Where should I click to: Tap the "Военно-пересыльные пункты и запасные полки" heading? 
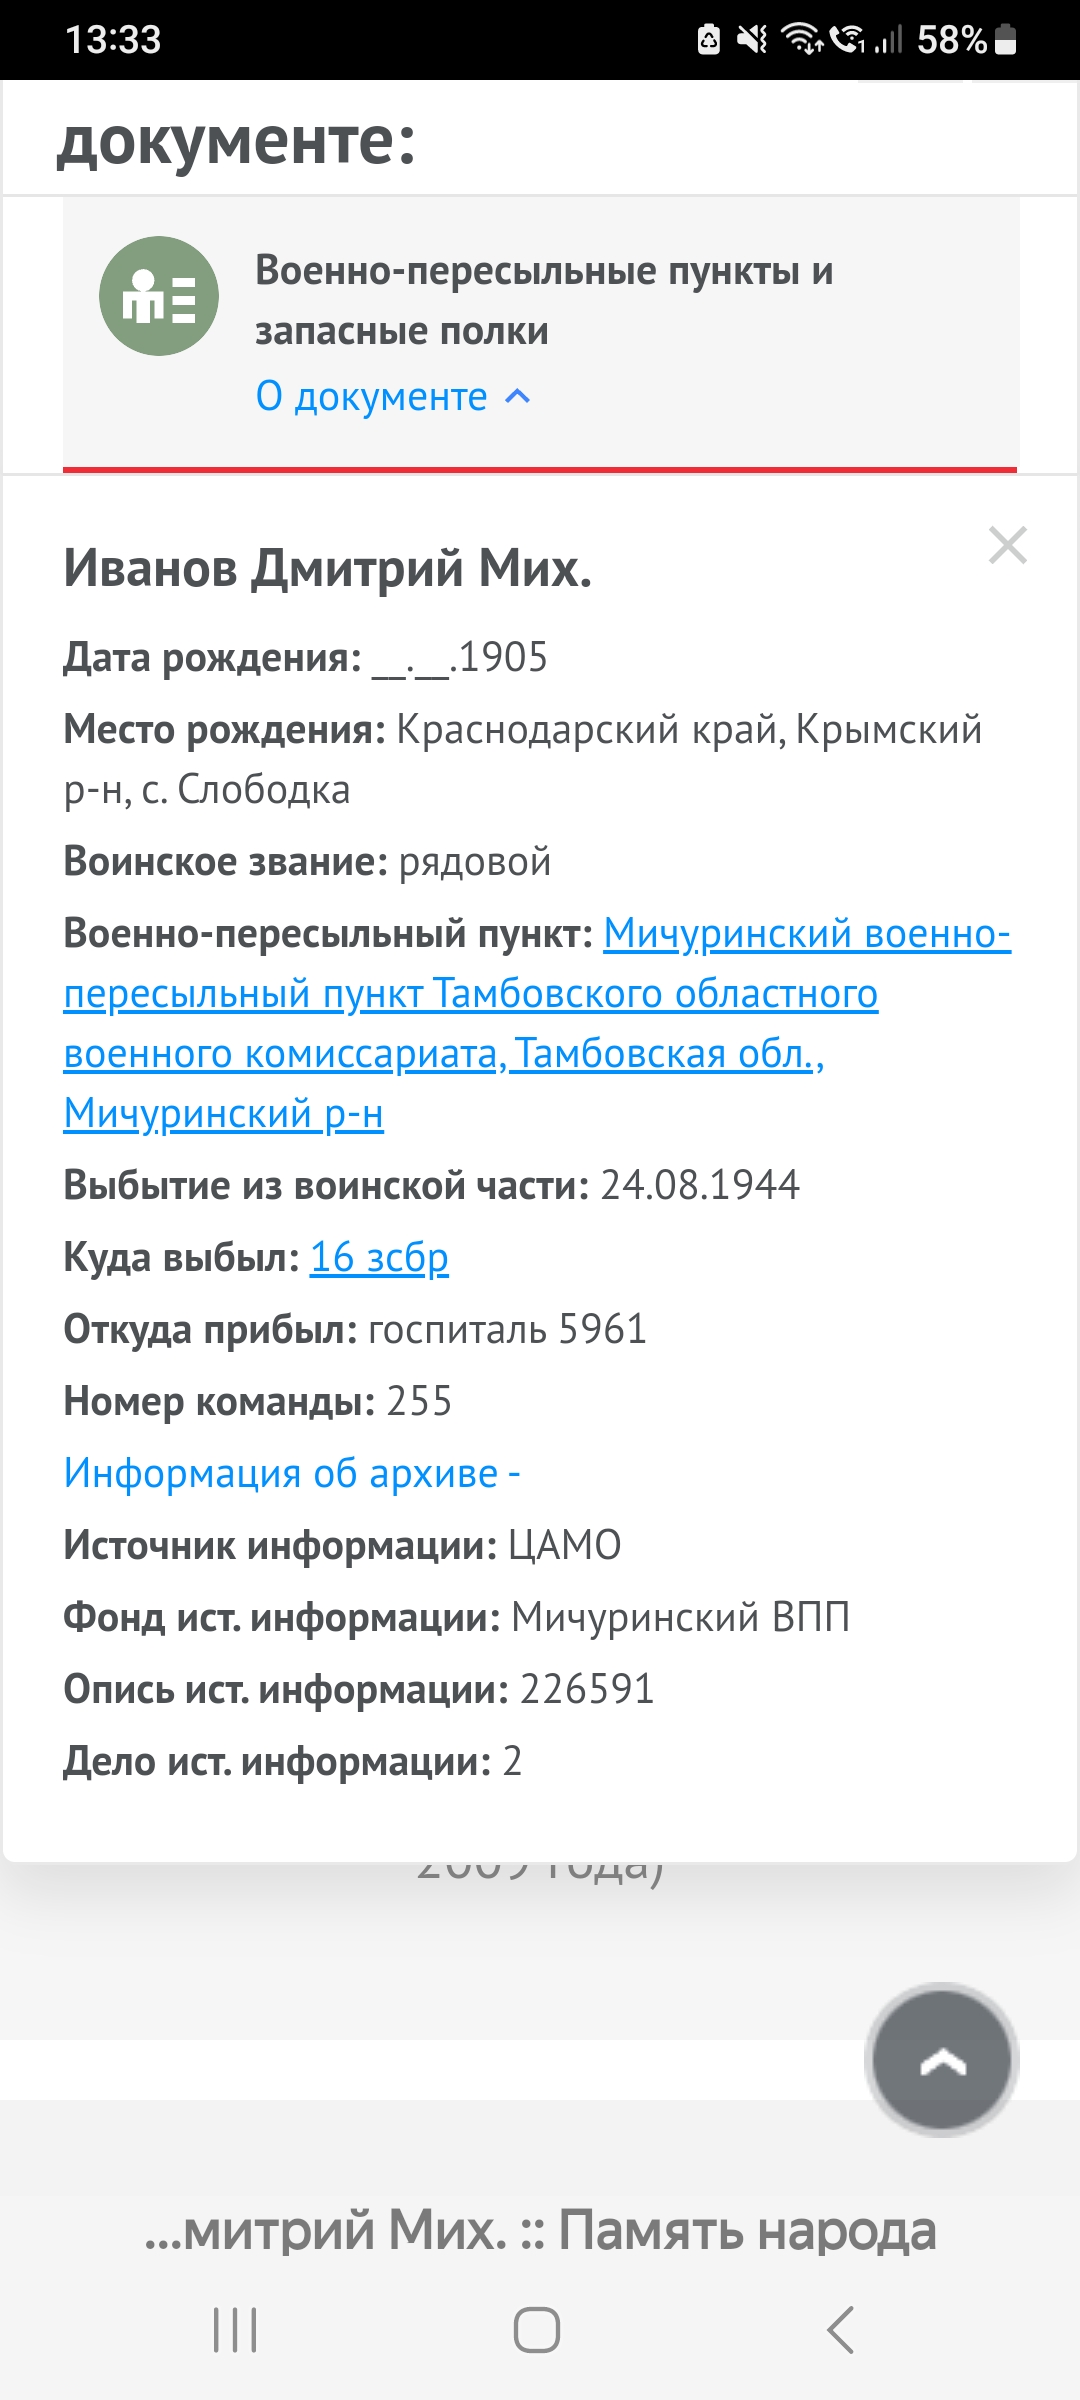[544, 300]
